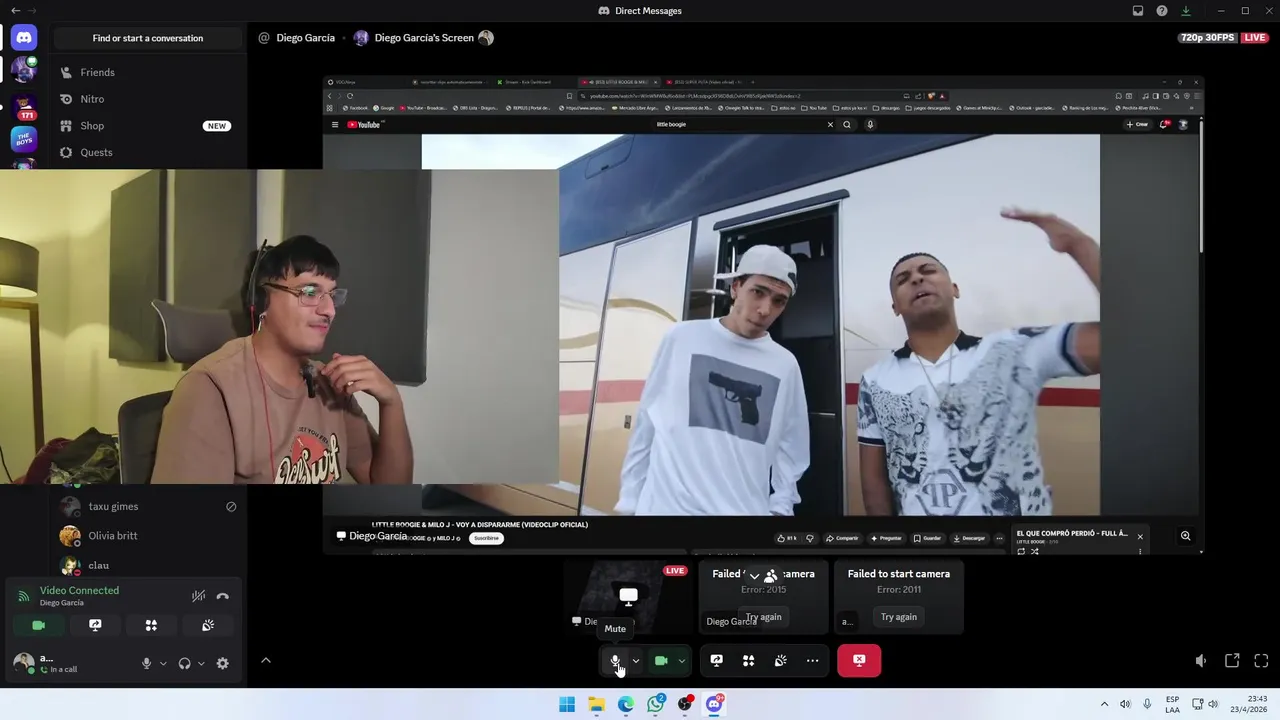Open The Boys server icon

(x=24, y=139)
